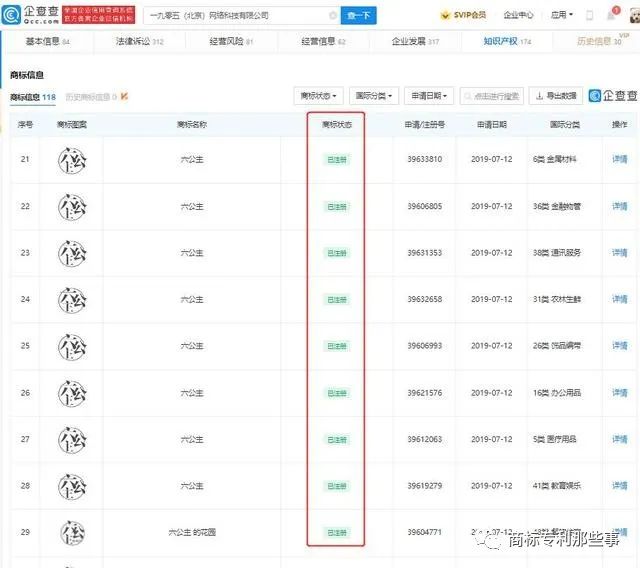Viewport: 640px width, 568px height.
Task: Click the 商标名称 column header
Action: (192, 124)
